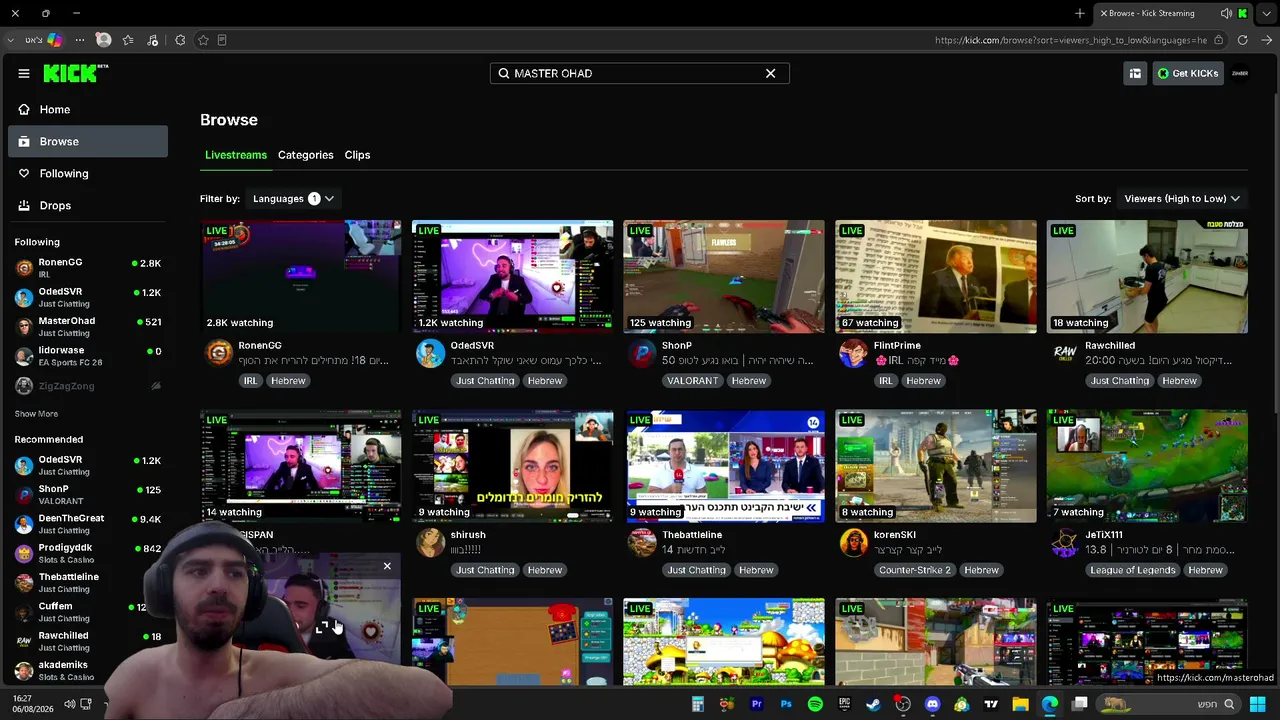Open lidorwase channel in Following list
Viewport: 1280px width, 720px height.
[88, 356]
